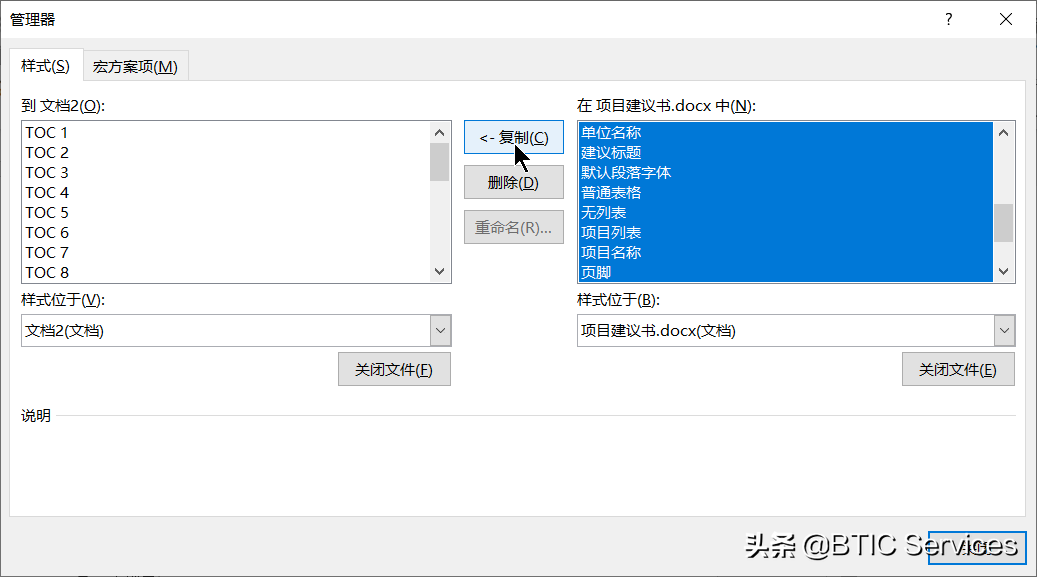Viewport: 1037px width, 577px height.
Task: Open the 文档2(文档) dropdown
Action: 440,330
